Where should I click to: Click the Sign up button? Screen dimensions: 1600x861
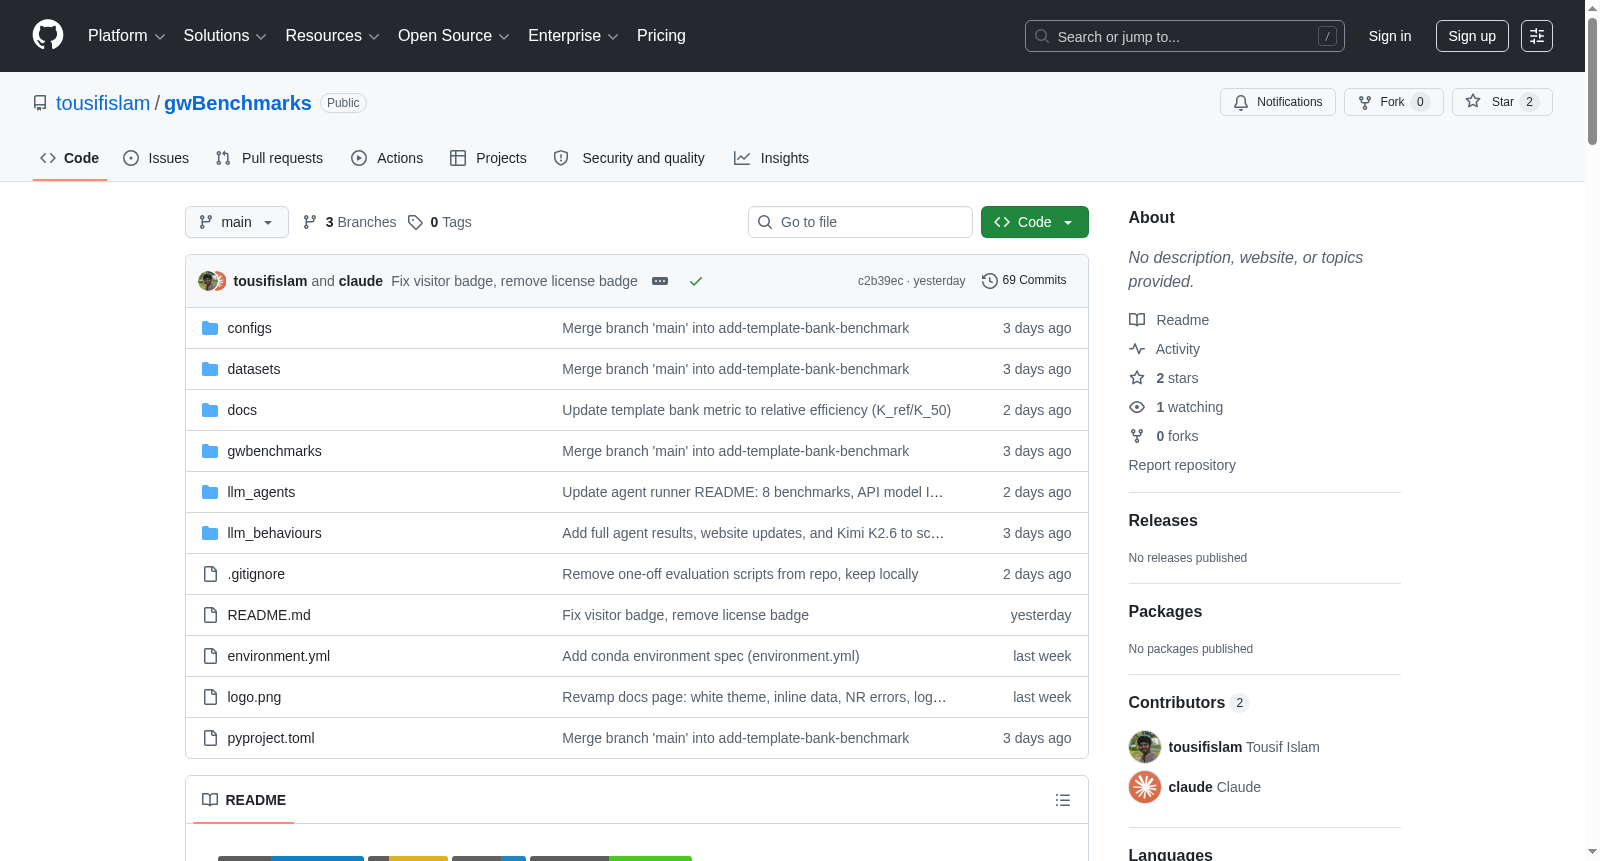pyautogui.click(x=1472, y=36)
